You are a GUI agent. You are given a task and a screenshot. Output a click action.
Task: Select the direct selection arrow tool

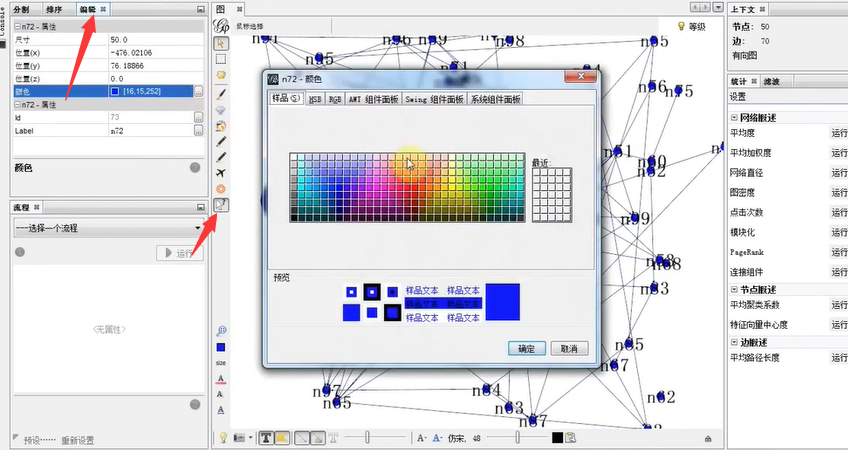click(221, 43)
